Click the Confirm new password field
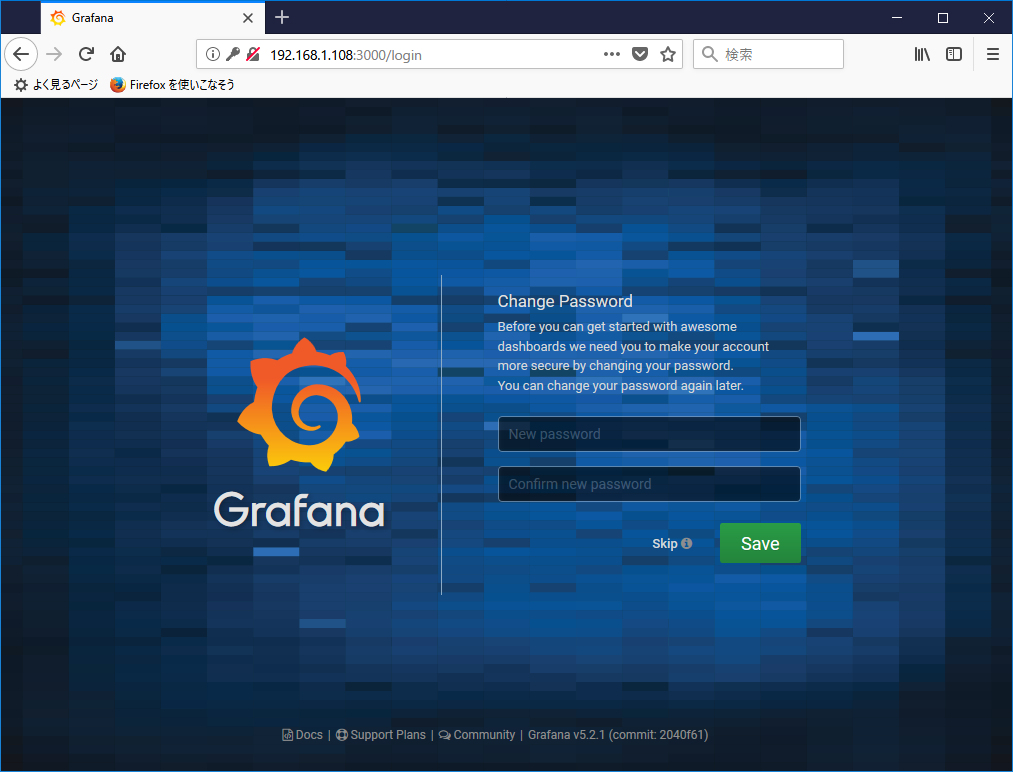1013x772 pixels. [649, 484]
